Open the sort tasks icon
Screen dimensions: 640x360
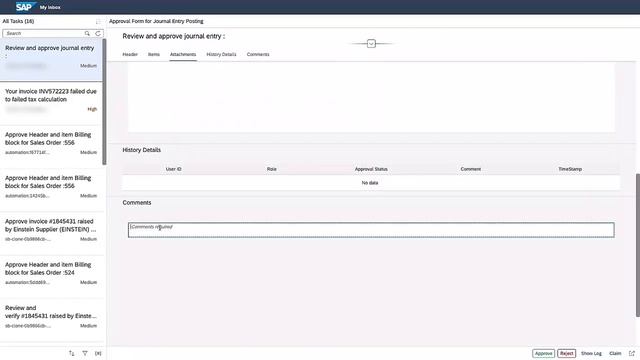[72, 353]
